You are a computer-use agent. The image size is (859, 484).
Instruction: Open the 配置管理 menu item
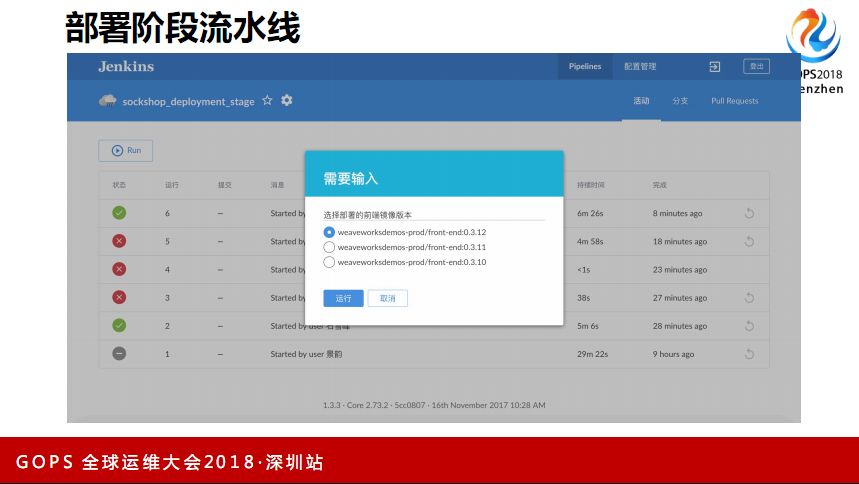(640, 66)
